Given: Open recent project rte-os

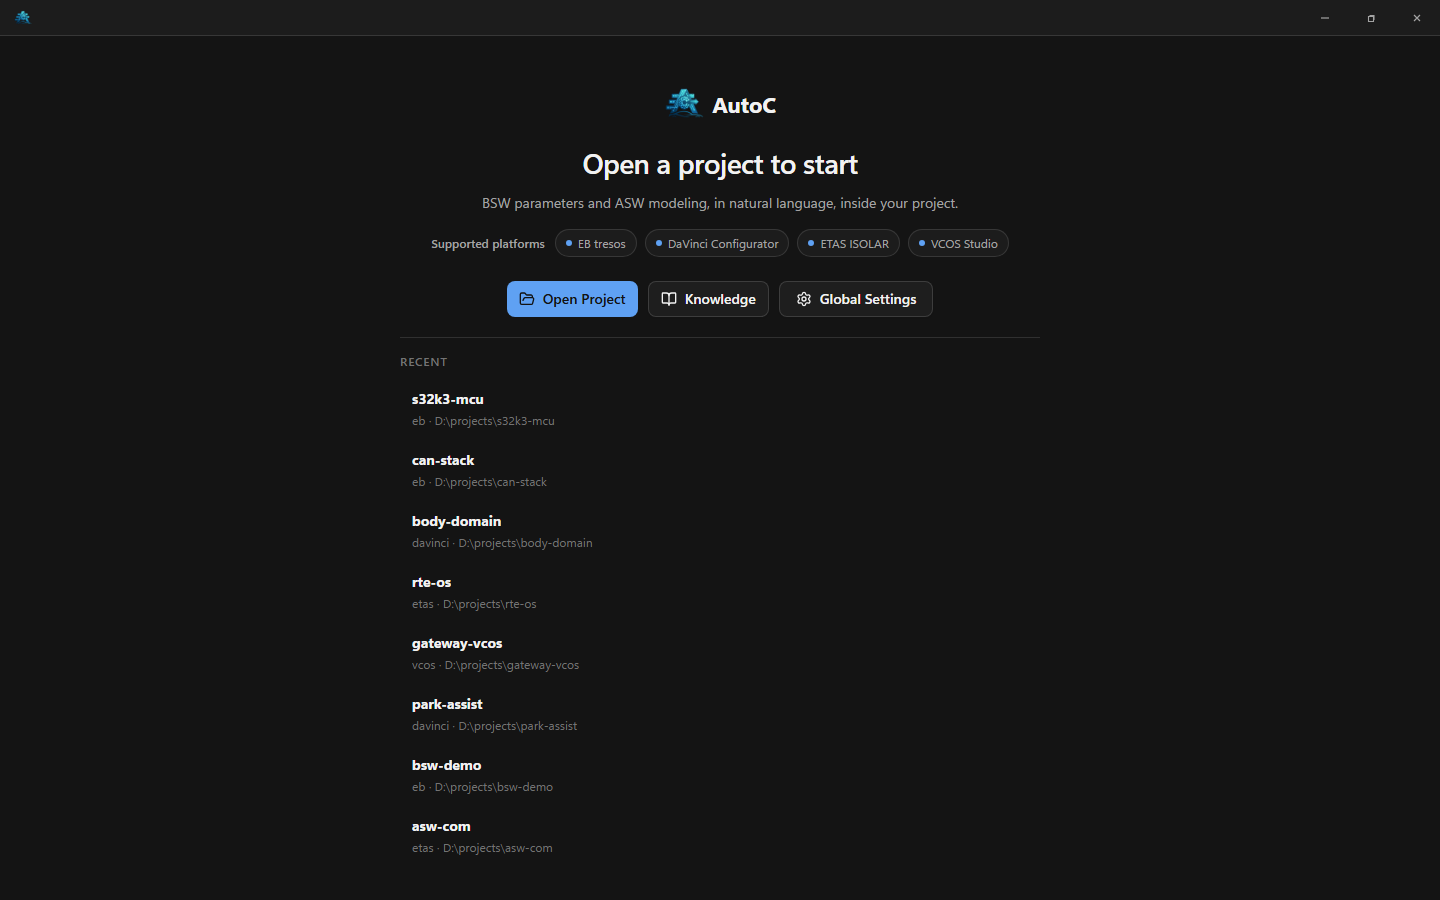Looking at the screenshot, I should (720, 592).
